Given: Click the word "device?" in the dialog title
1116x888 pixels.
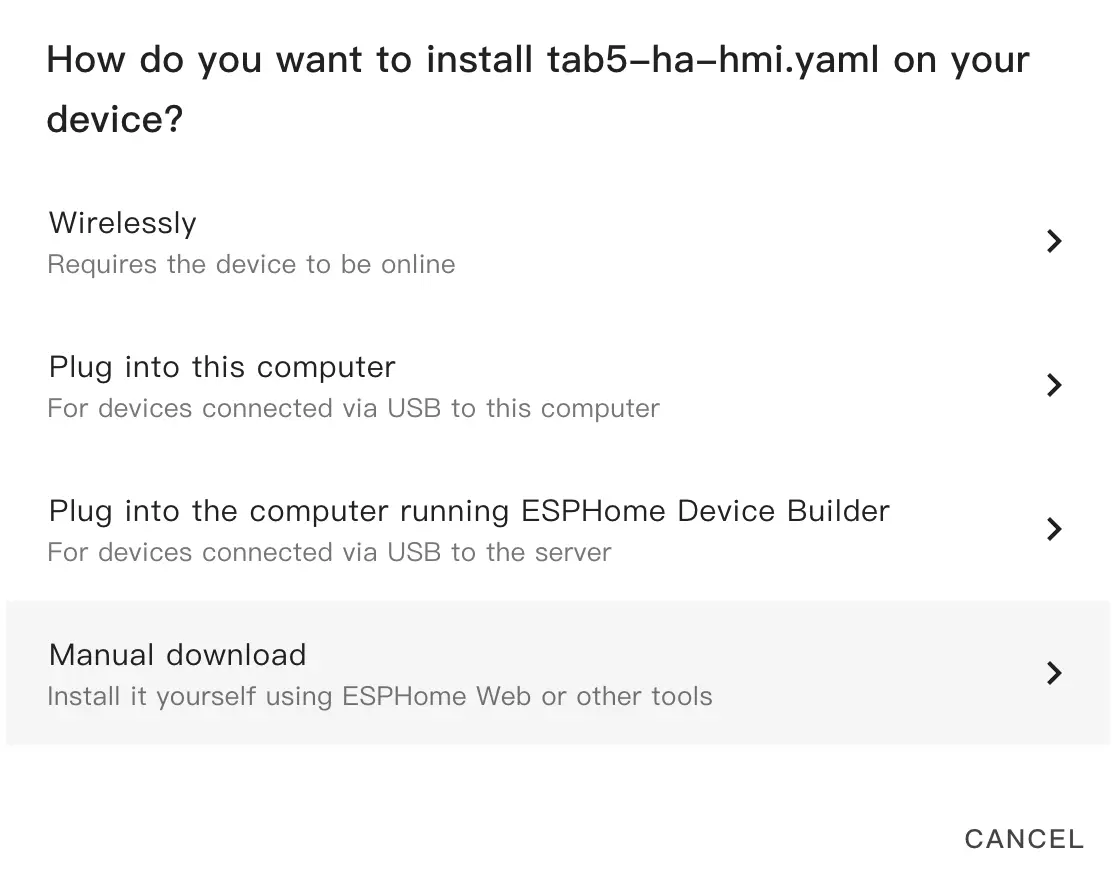Looking at the screenshot, I should (x=115, y=121).
